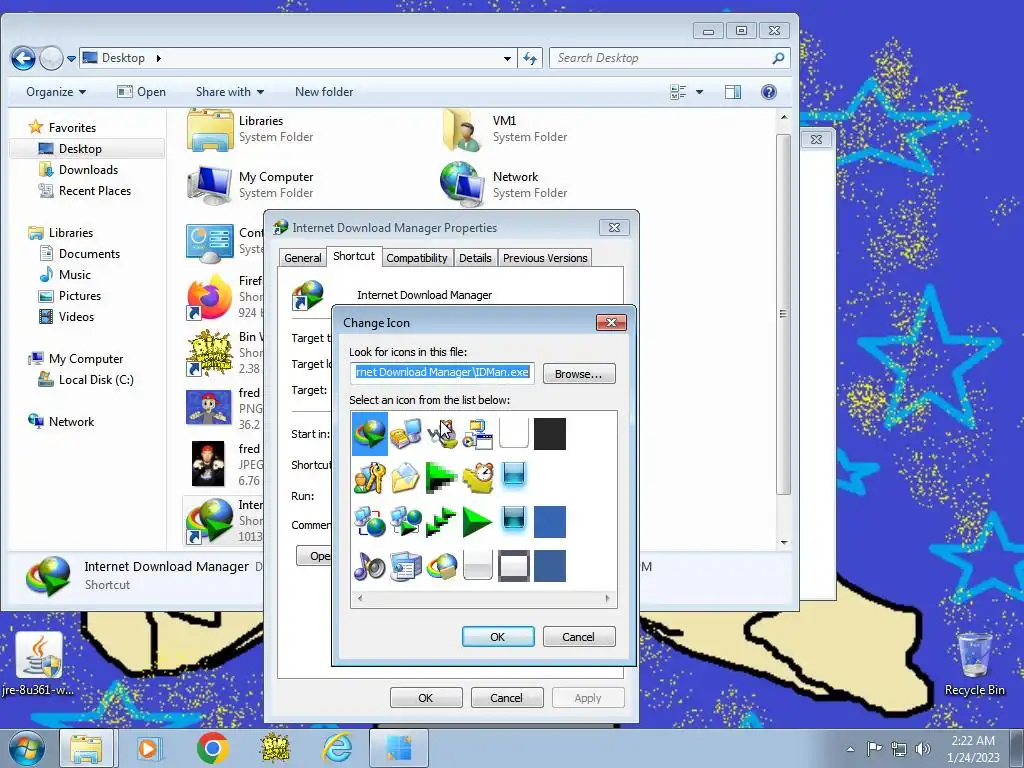
Task: Select the web page with computer icon
Action: 406,566
